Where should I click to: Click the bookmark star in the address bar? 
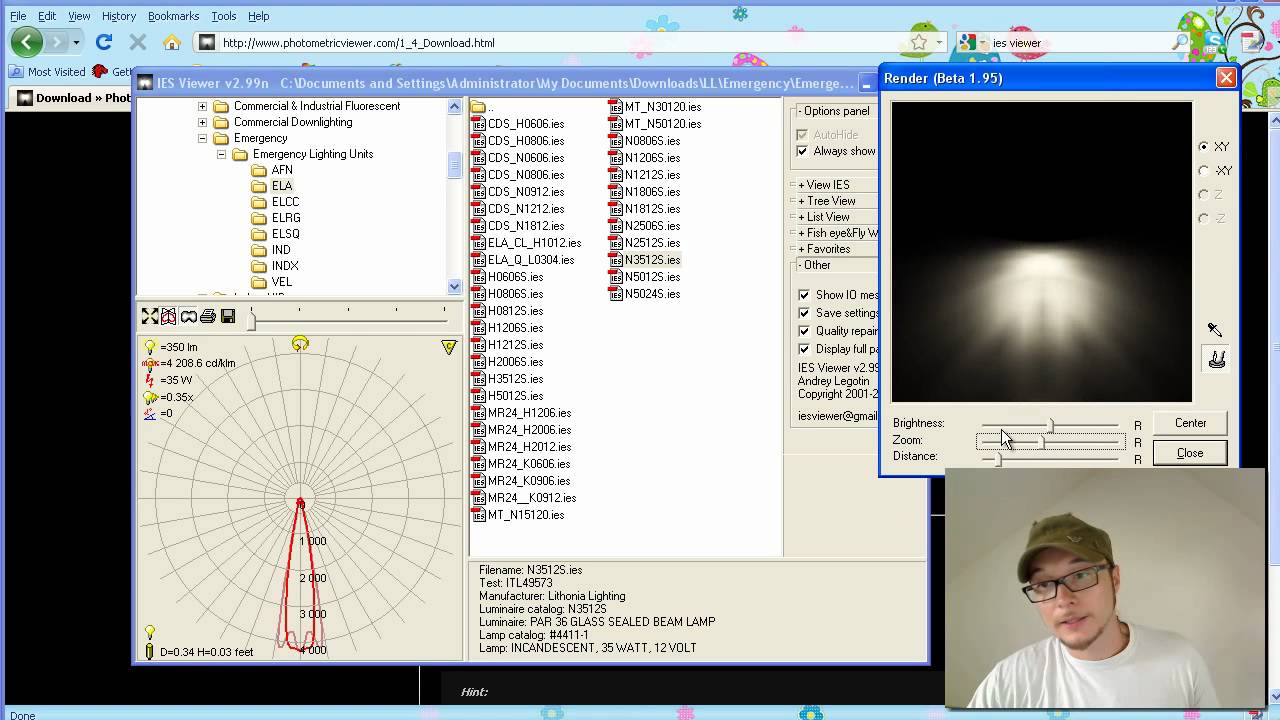pos(919,42)
